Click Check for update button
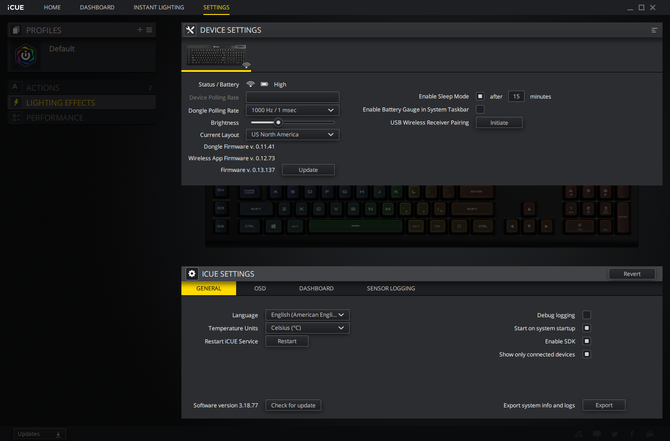The width and height of the screenshot is (670, 441). 293,405
